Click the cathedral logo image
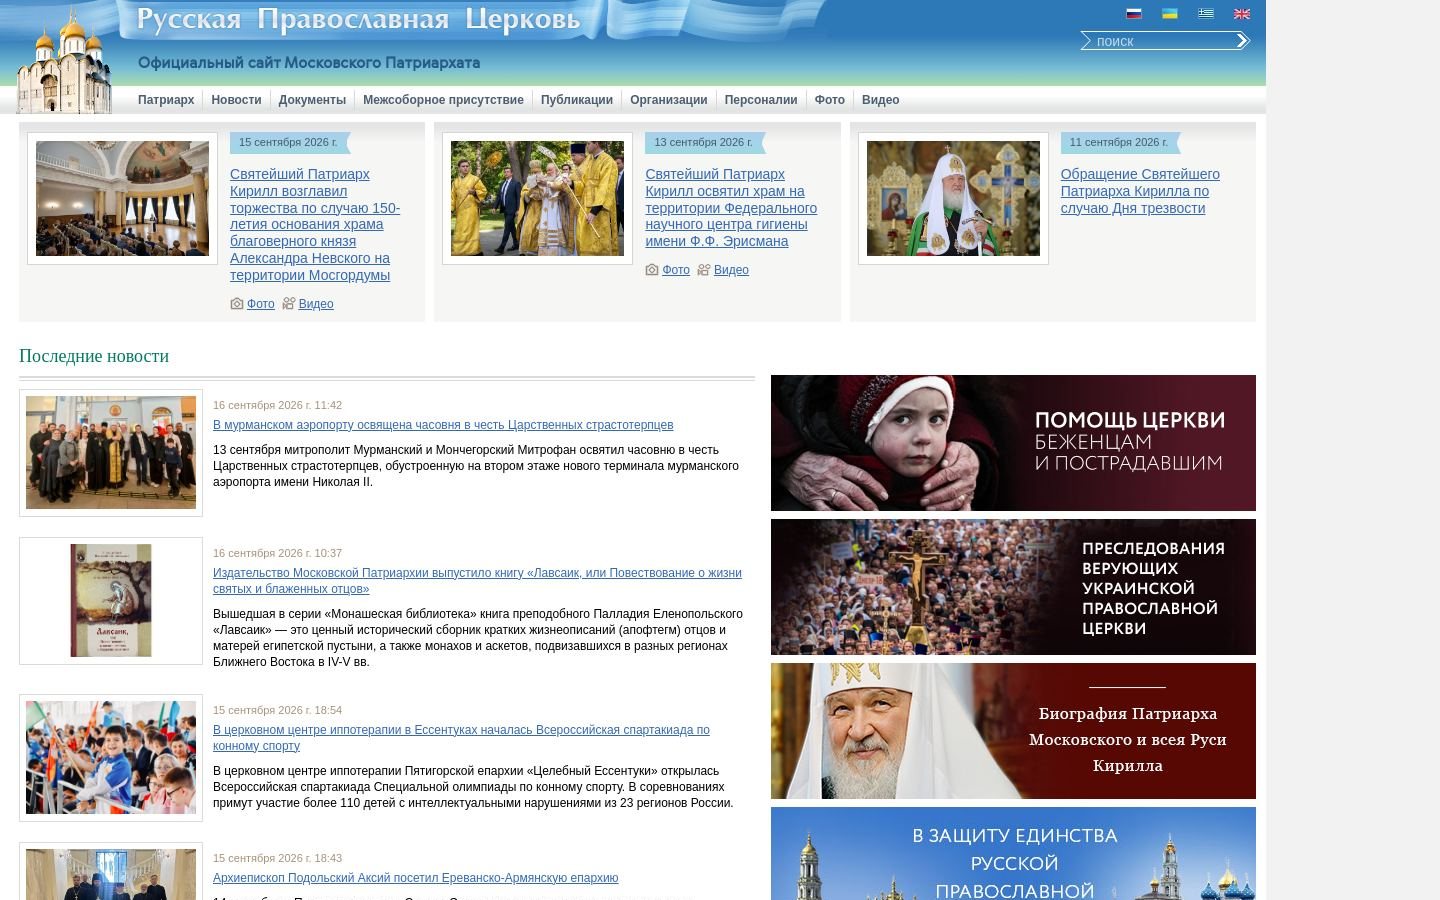 pyautogui.click(x=65, y=60)
